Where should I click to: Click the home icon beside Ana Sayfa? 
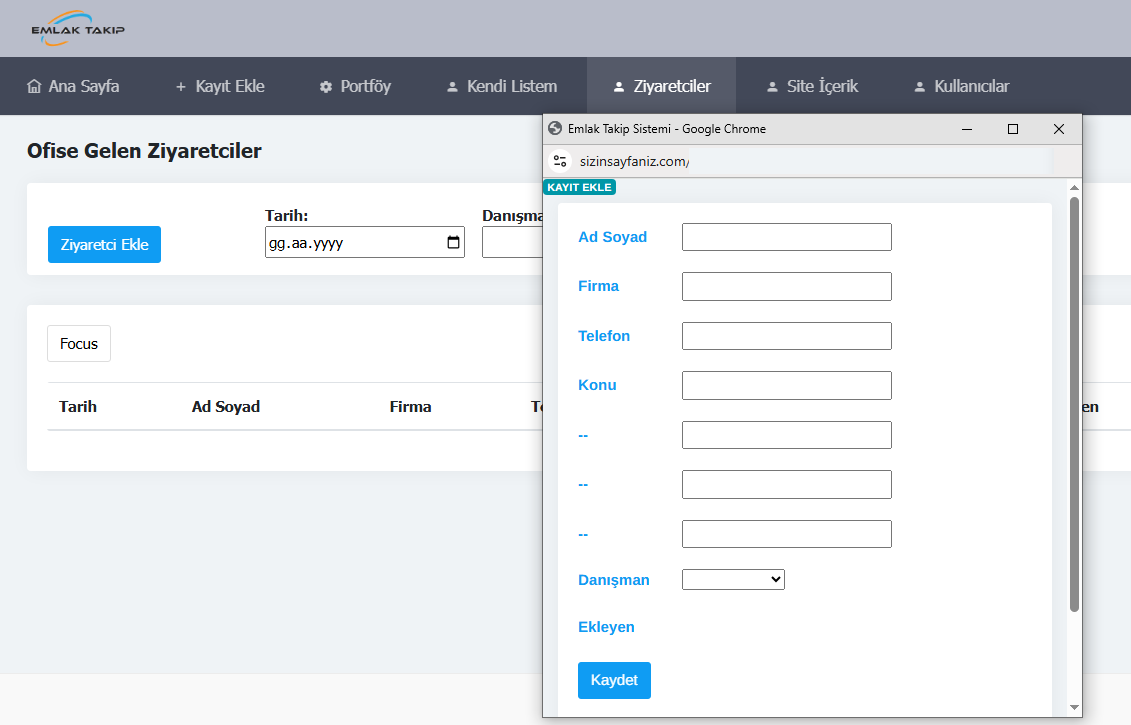coord(35,86)
